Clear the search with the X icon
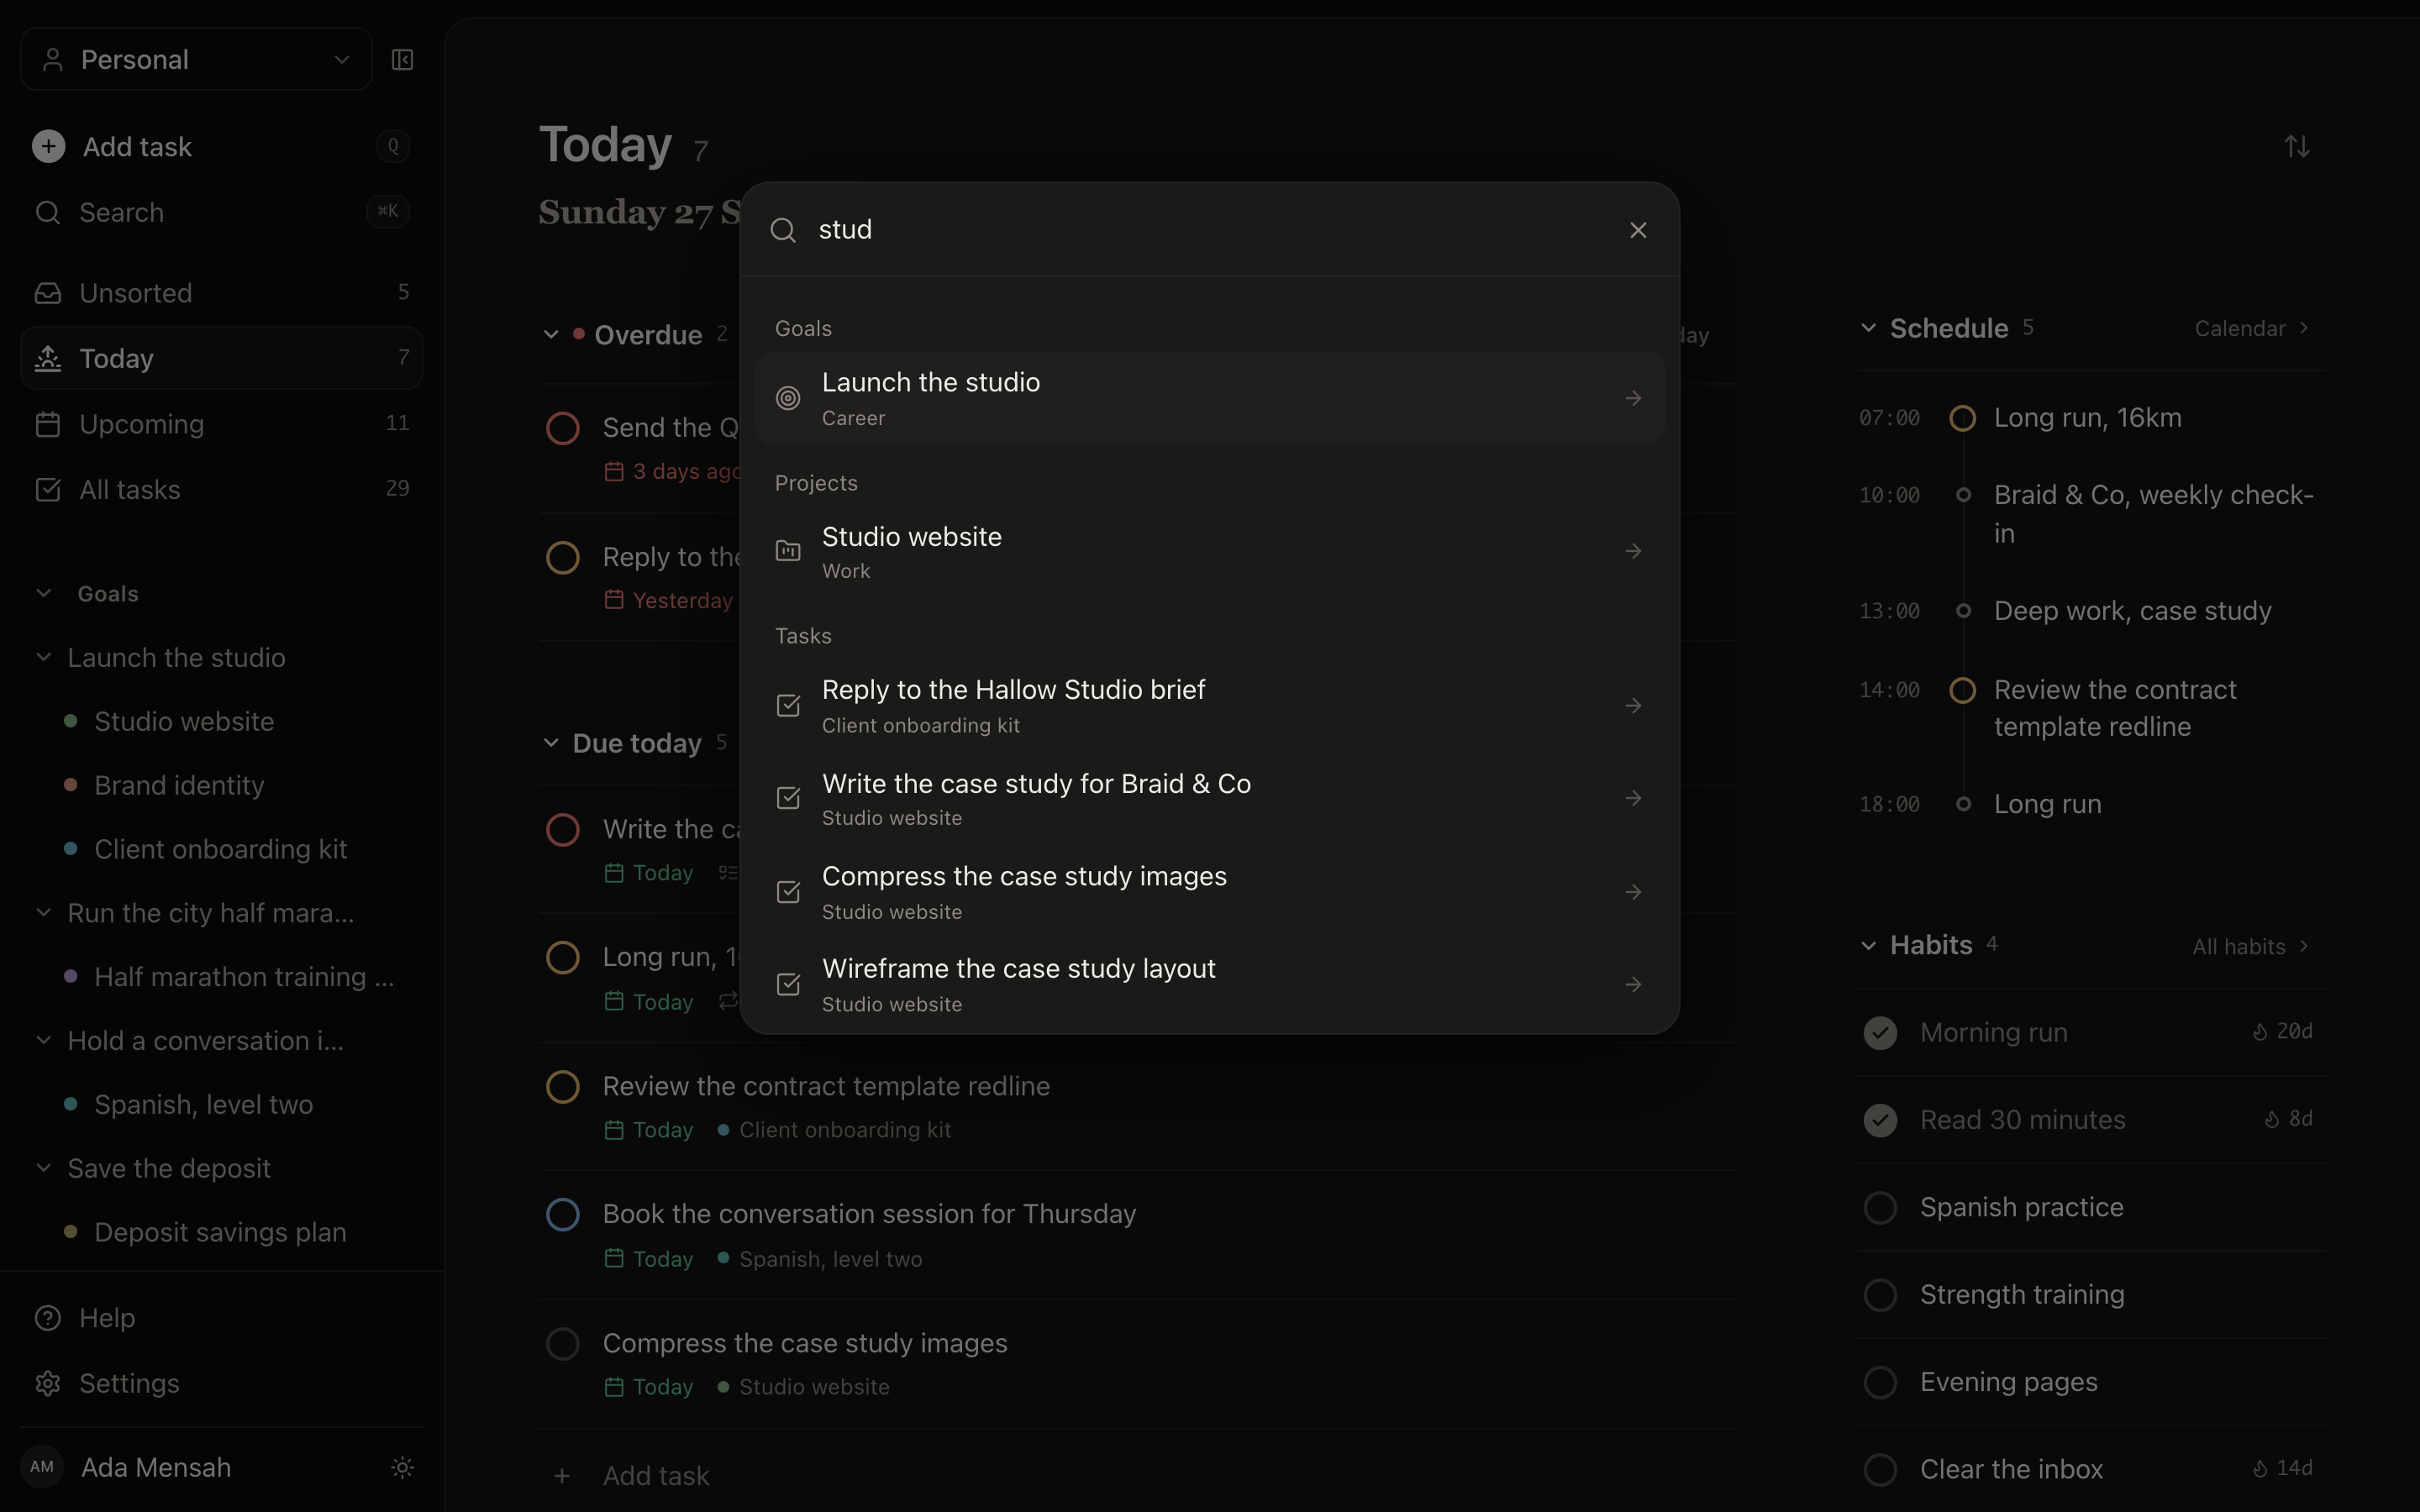The width and height of the screenshot is (2420, 1512). (1638, 230)
